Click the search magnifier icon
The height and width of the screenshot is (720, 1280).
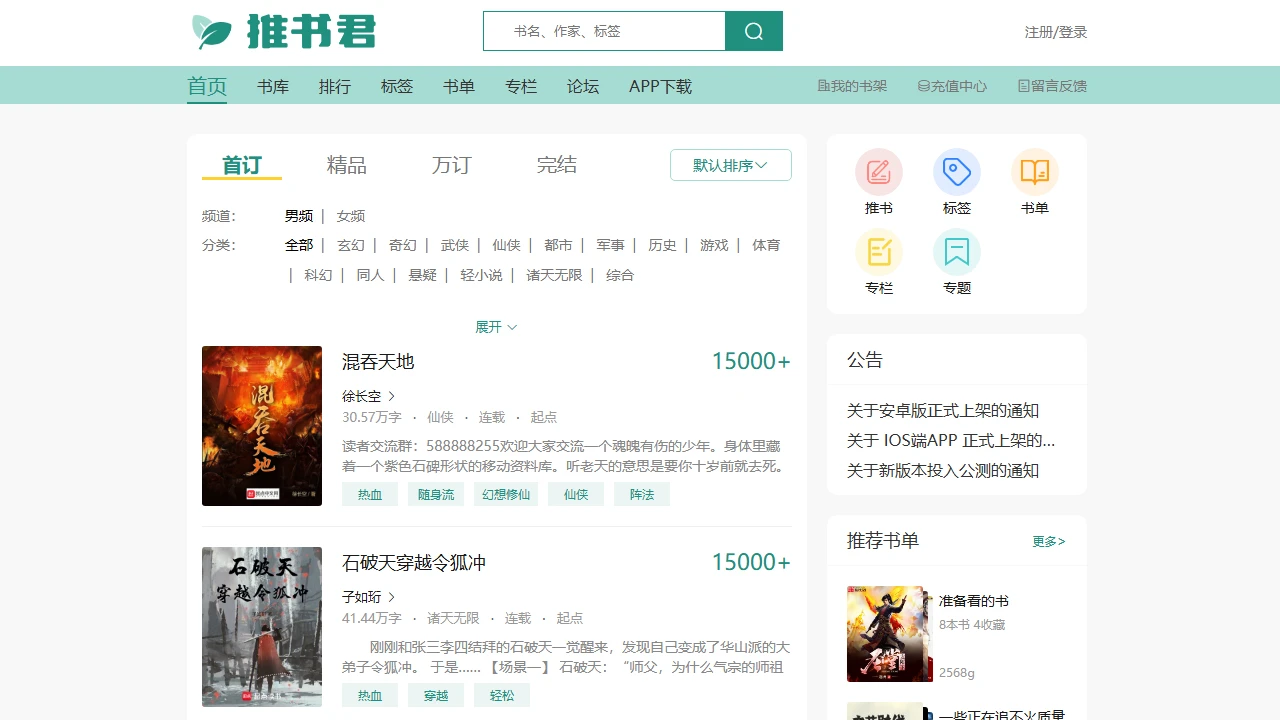pos(753,31)
